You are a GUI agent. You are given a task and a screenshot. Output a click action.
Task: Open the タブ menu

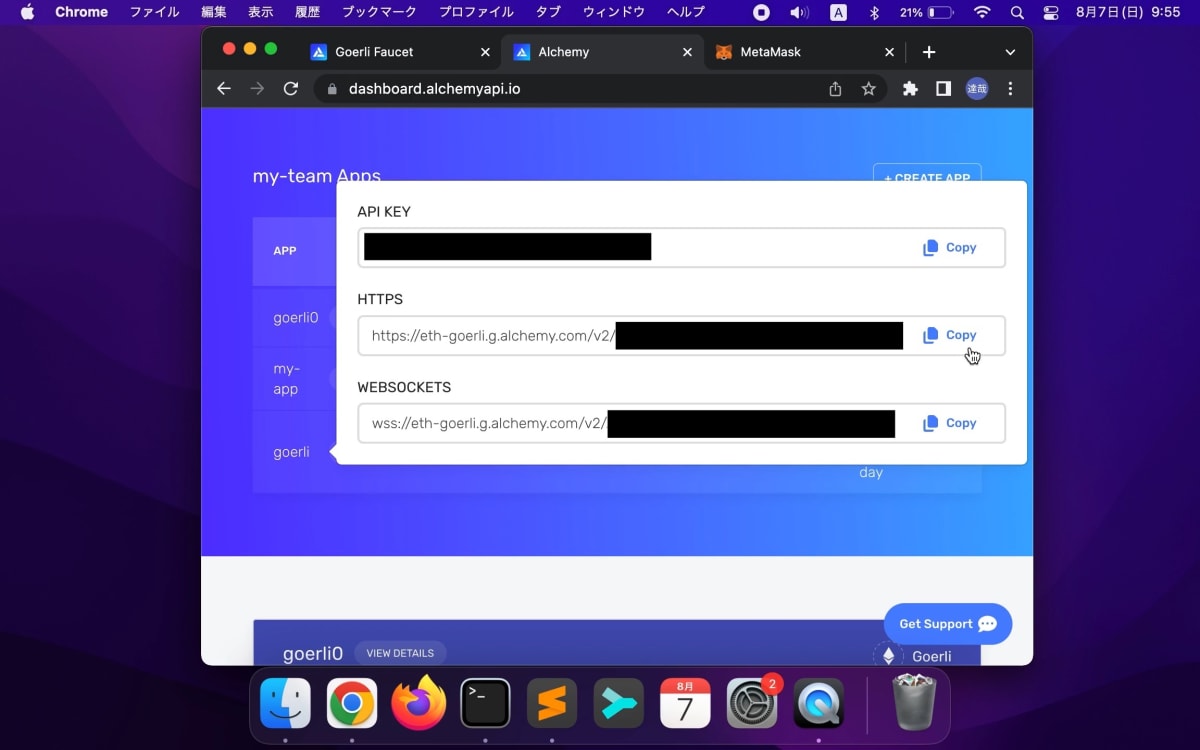point(548,12)
